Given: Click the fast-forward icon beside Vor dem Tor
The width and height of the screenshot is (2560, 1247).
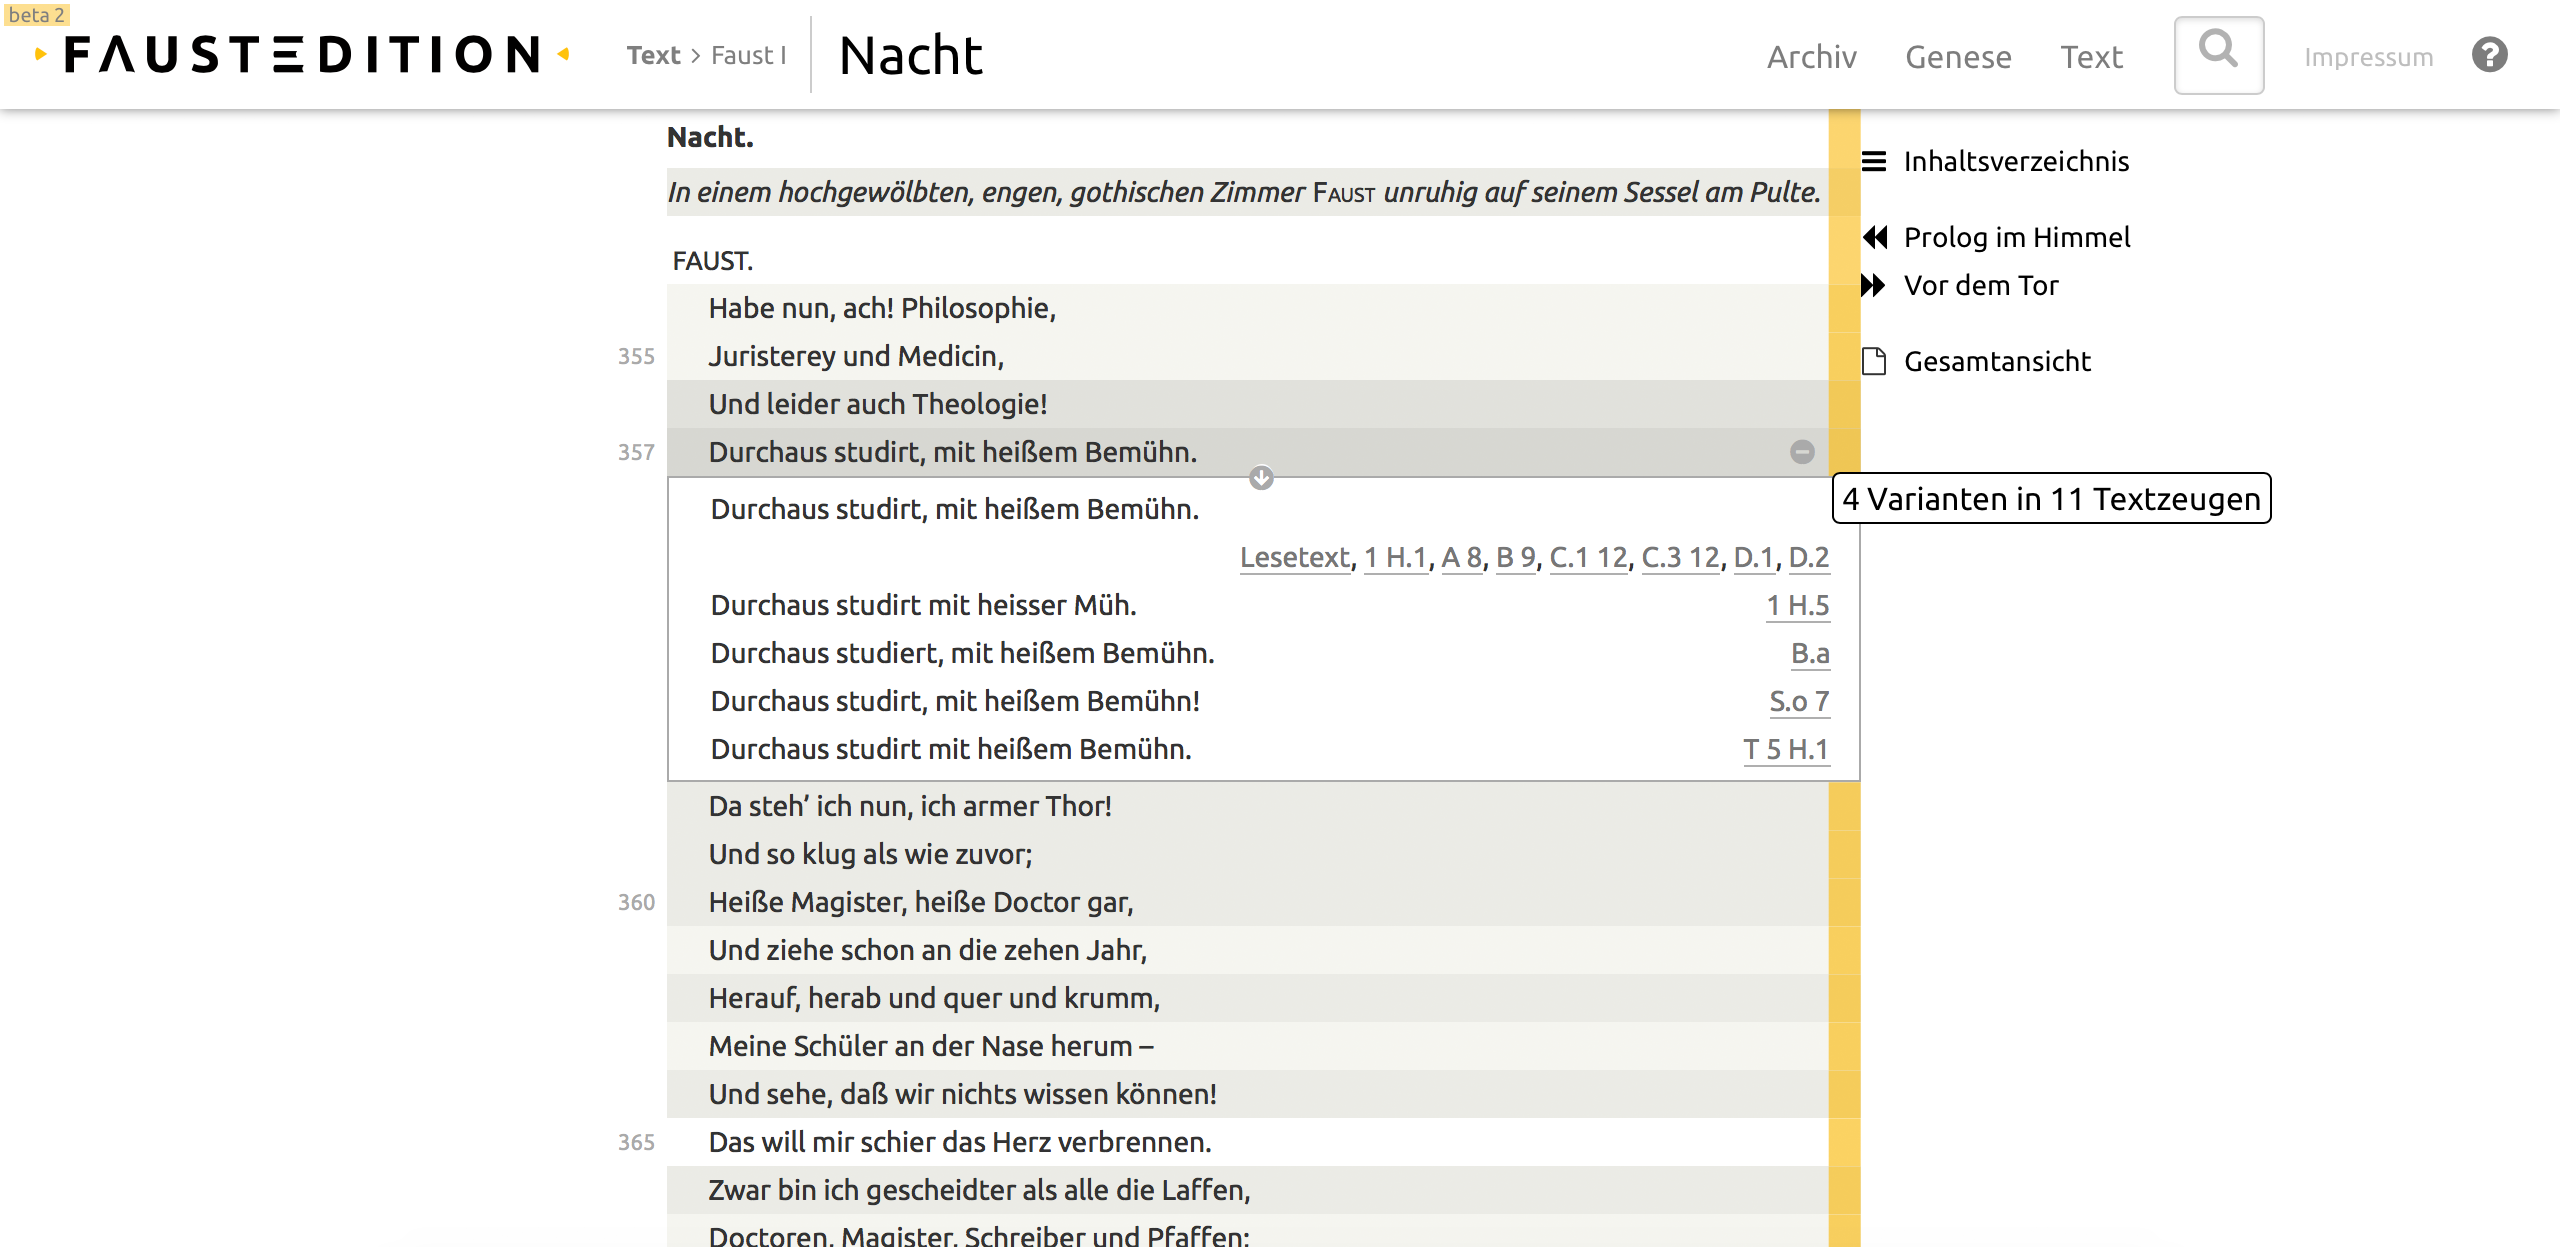Looking at the screenshot, I should pyautogui.click(x=1873, y=285).
